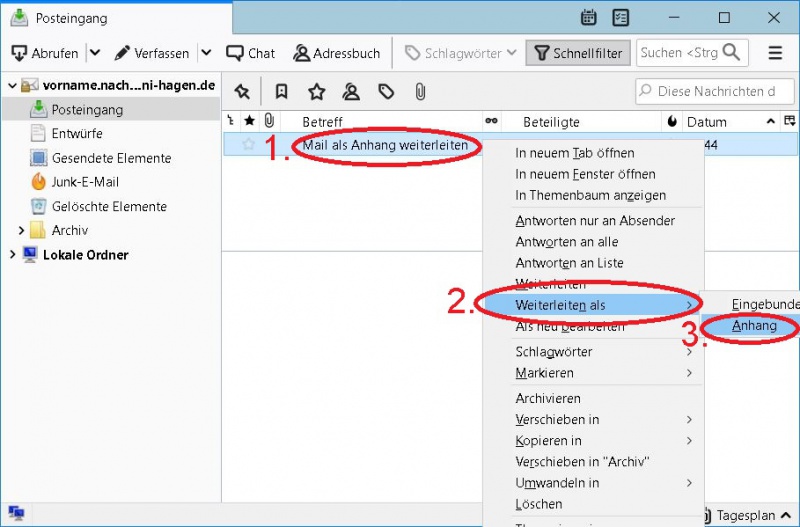Click the thread column header icon
Viewport: 800px width, 527px height.
click(x=231, y=121)
